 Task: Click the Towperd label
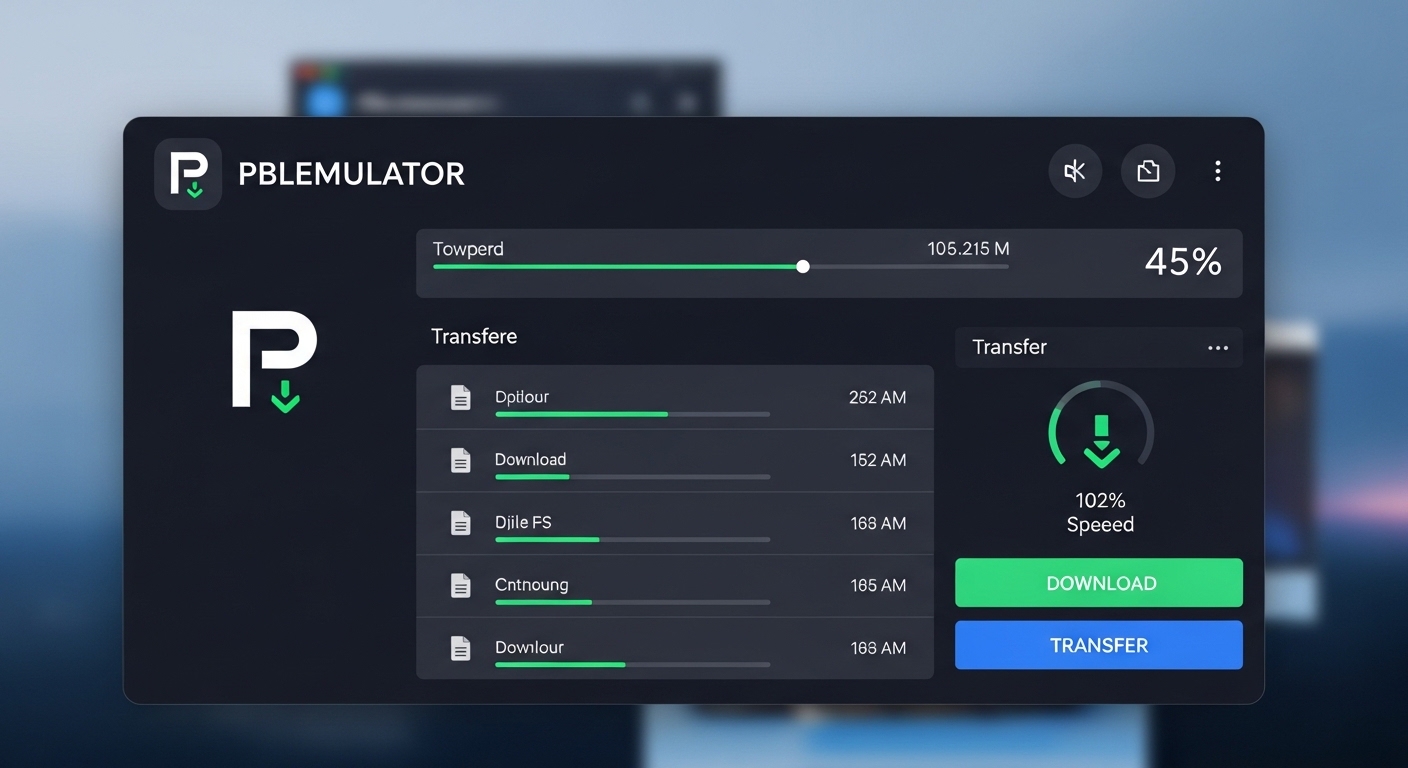(468, 249)
